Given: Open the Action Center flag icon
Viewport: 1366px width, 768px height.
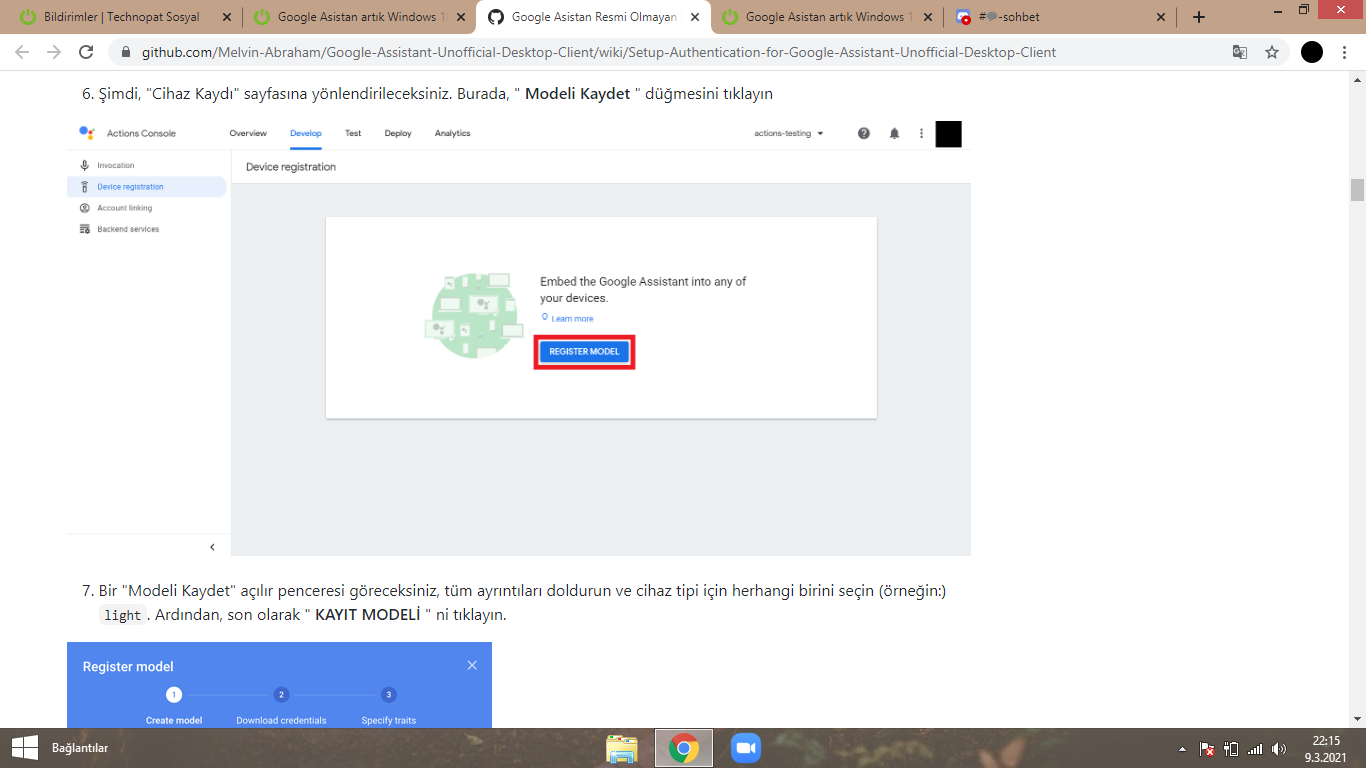Looking at the screenshot, I should point(1207,749).
